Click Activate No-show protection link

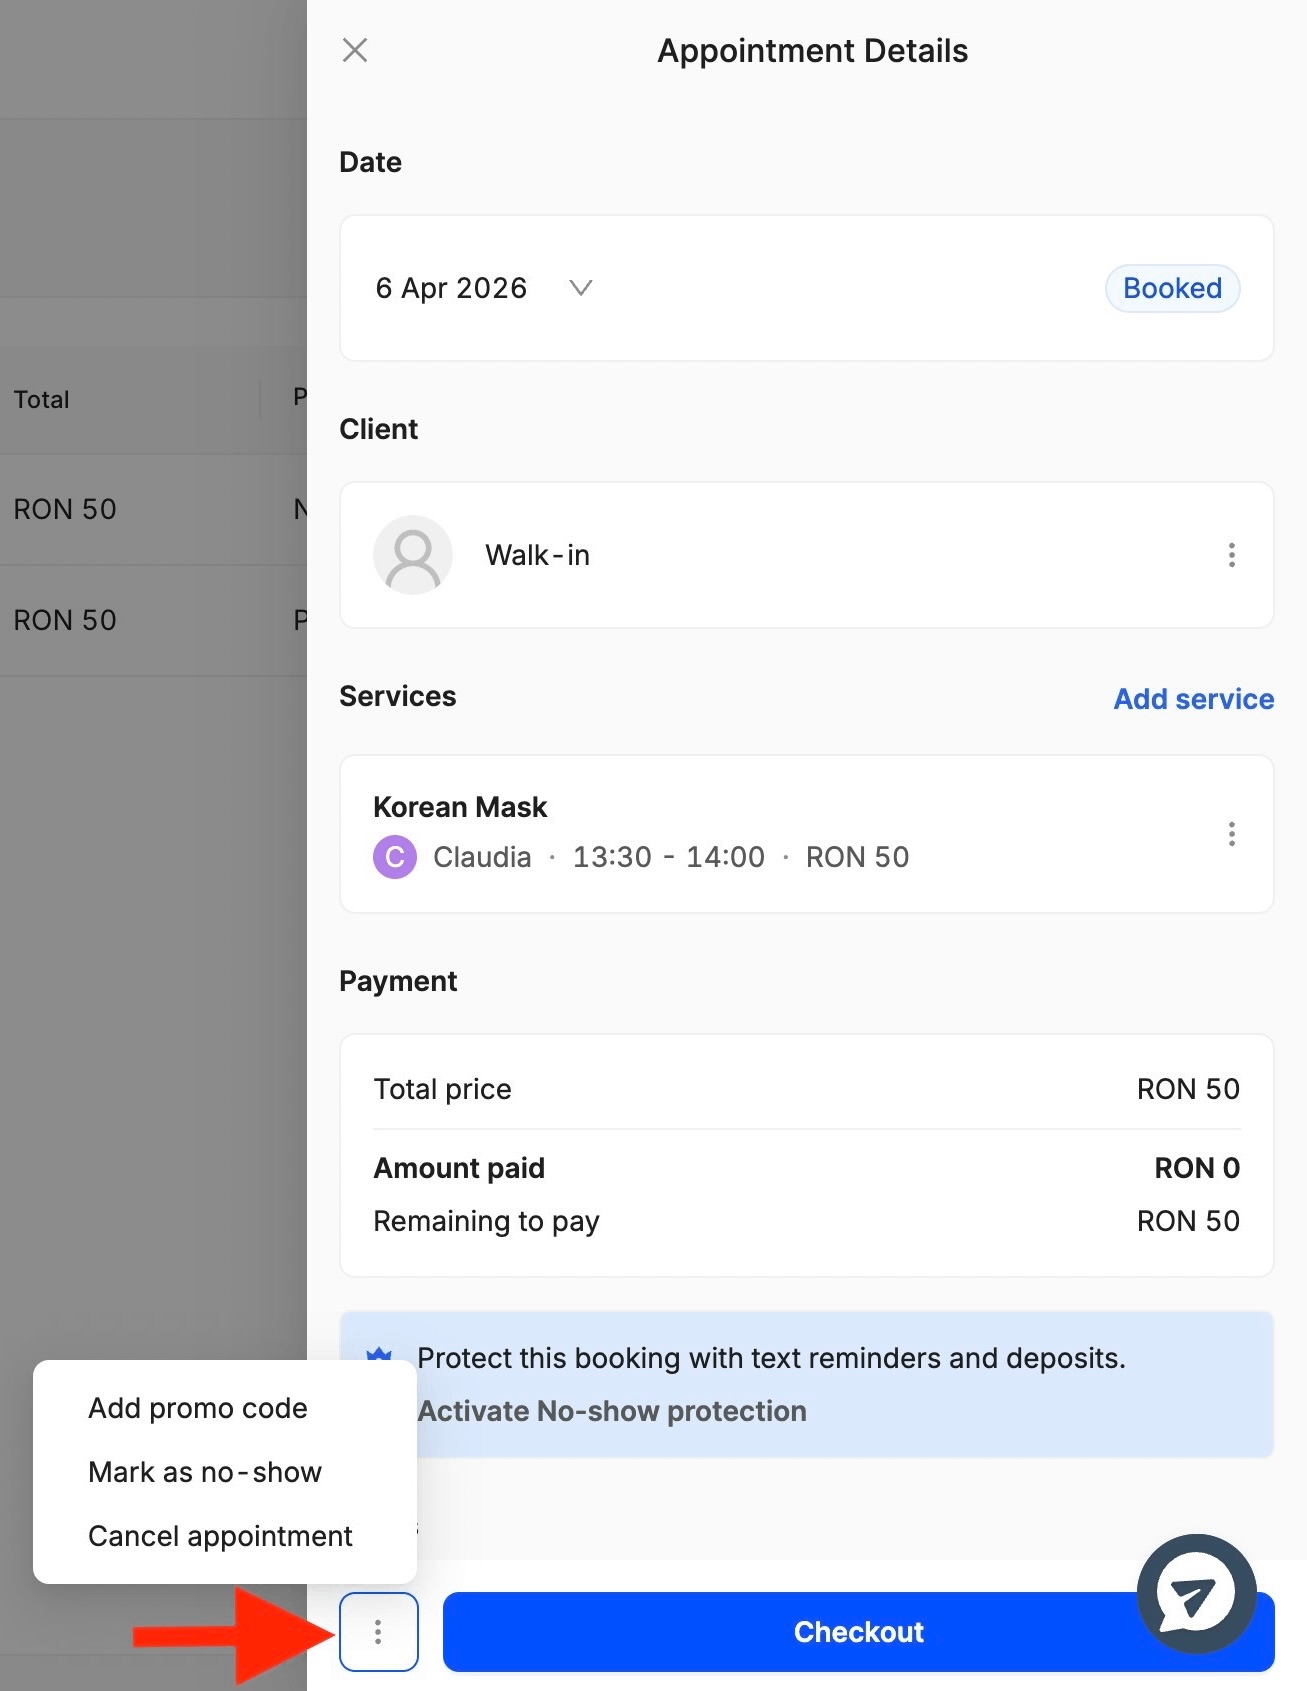pyautogui.click(x=612, y=1411)
